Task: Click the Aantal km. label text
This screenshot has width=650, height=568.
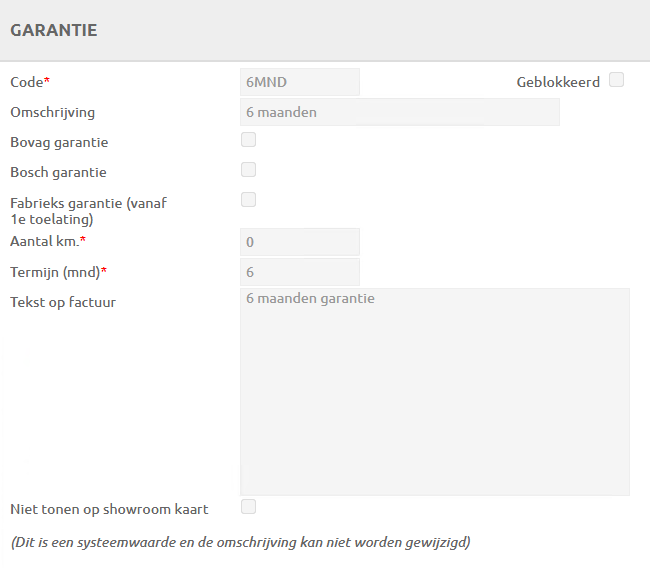Action: coord(45,242)
